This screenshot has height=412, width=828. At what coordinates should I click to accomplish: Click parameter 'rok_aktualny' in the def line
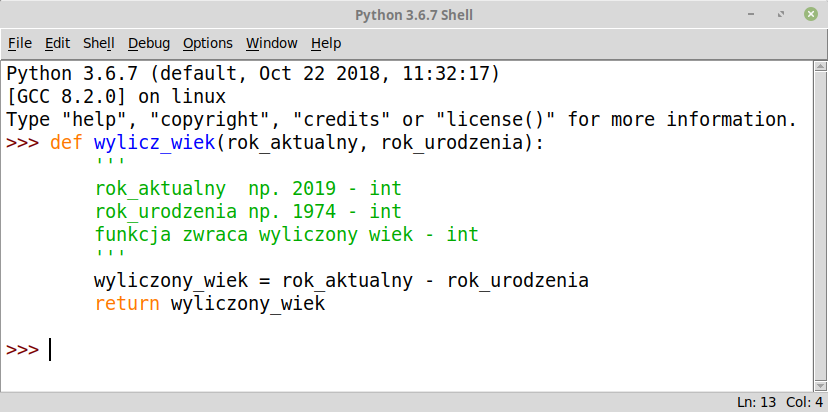tap(293, 143)
